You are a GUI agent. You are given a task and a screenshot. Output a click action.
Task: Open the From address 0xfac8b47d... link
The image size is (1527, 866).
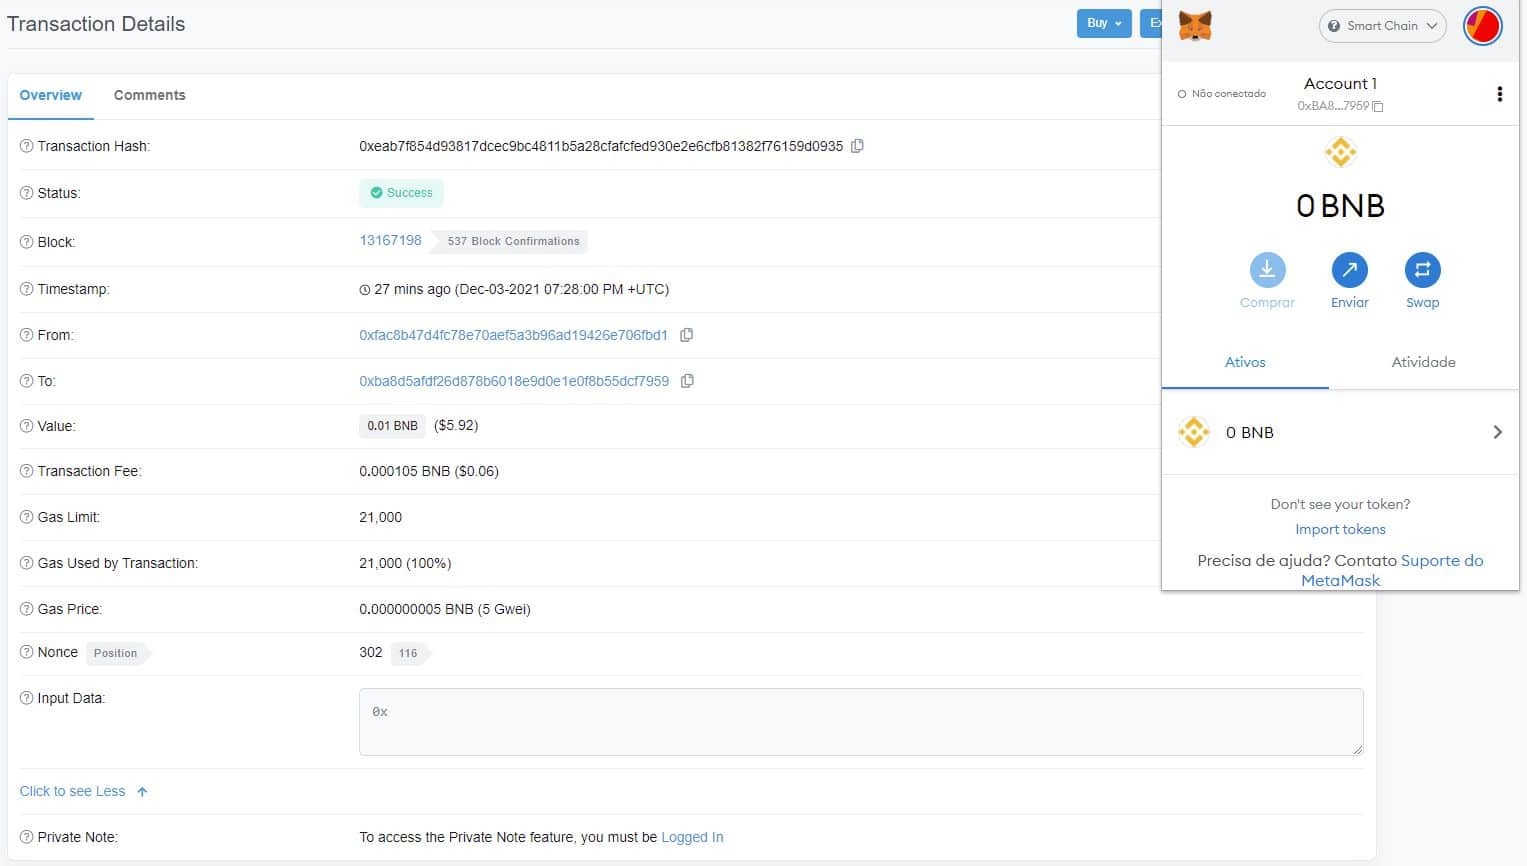(513, 335)
